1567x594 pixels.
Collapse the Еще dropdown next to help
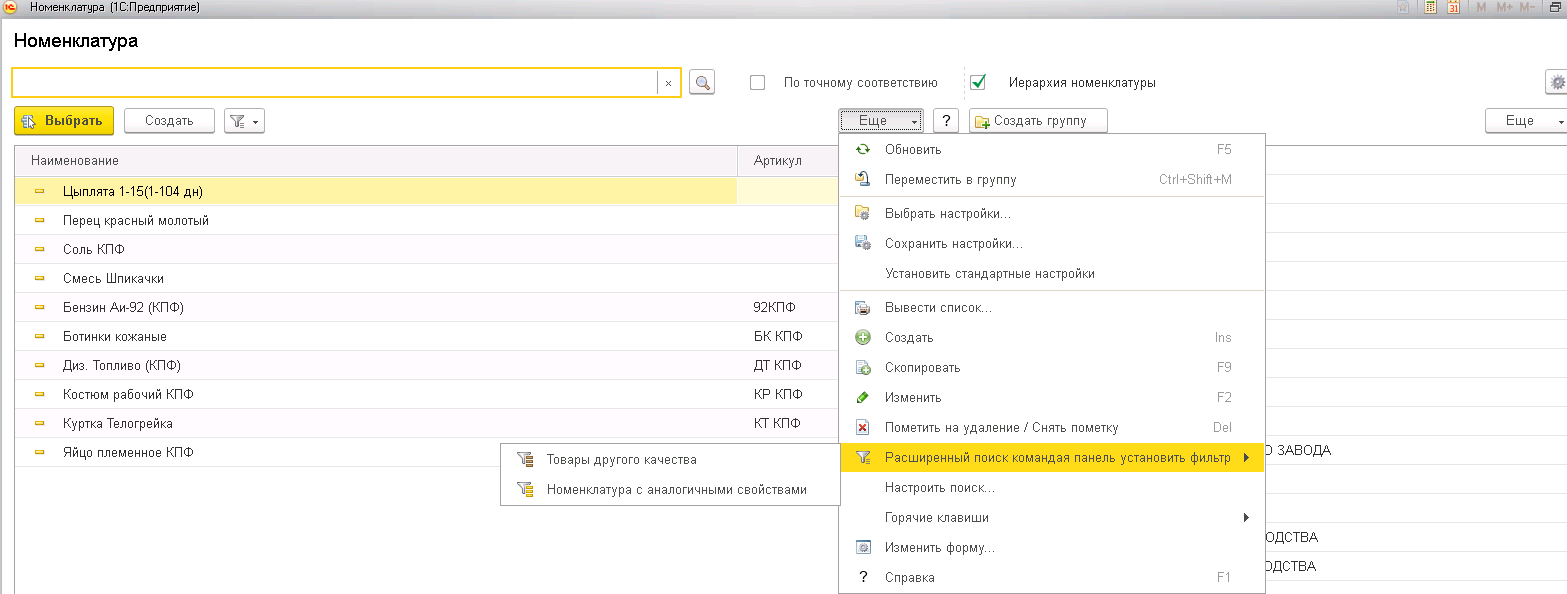point(880,121)
